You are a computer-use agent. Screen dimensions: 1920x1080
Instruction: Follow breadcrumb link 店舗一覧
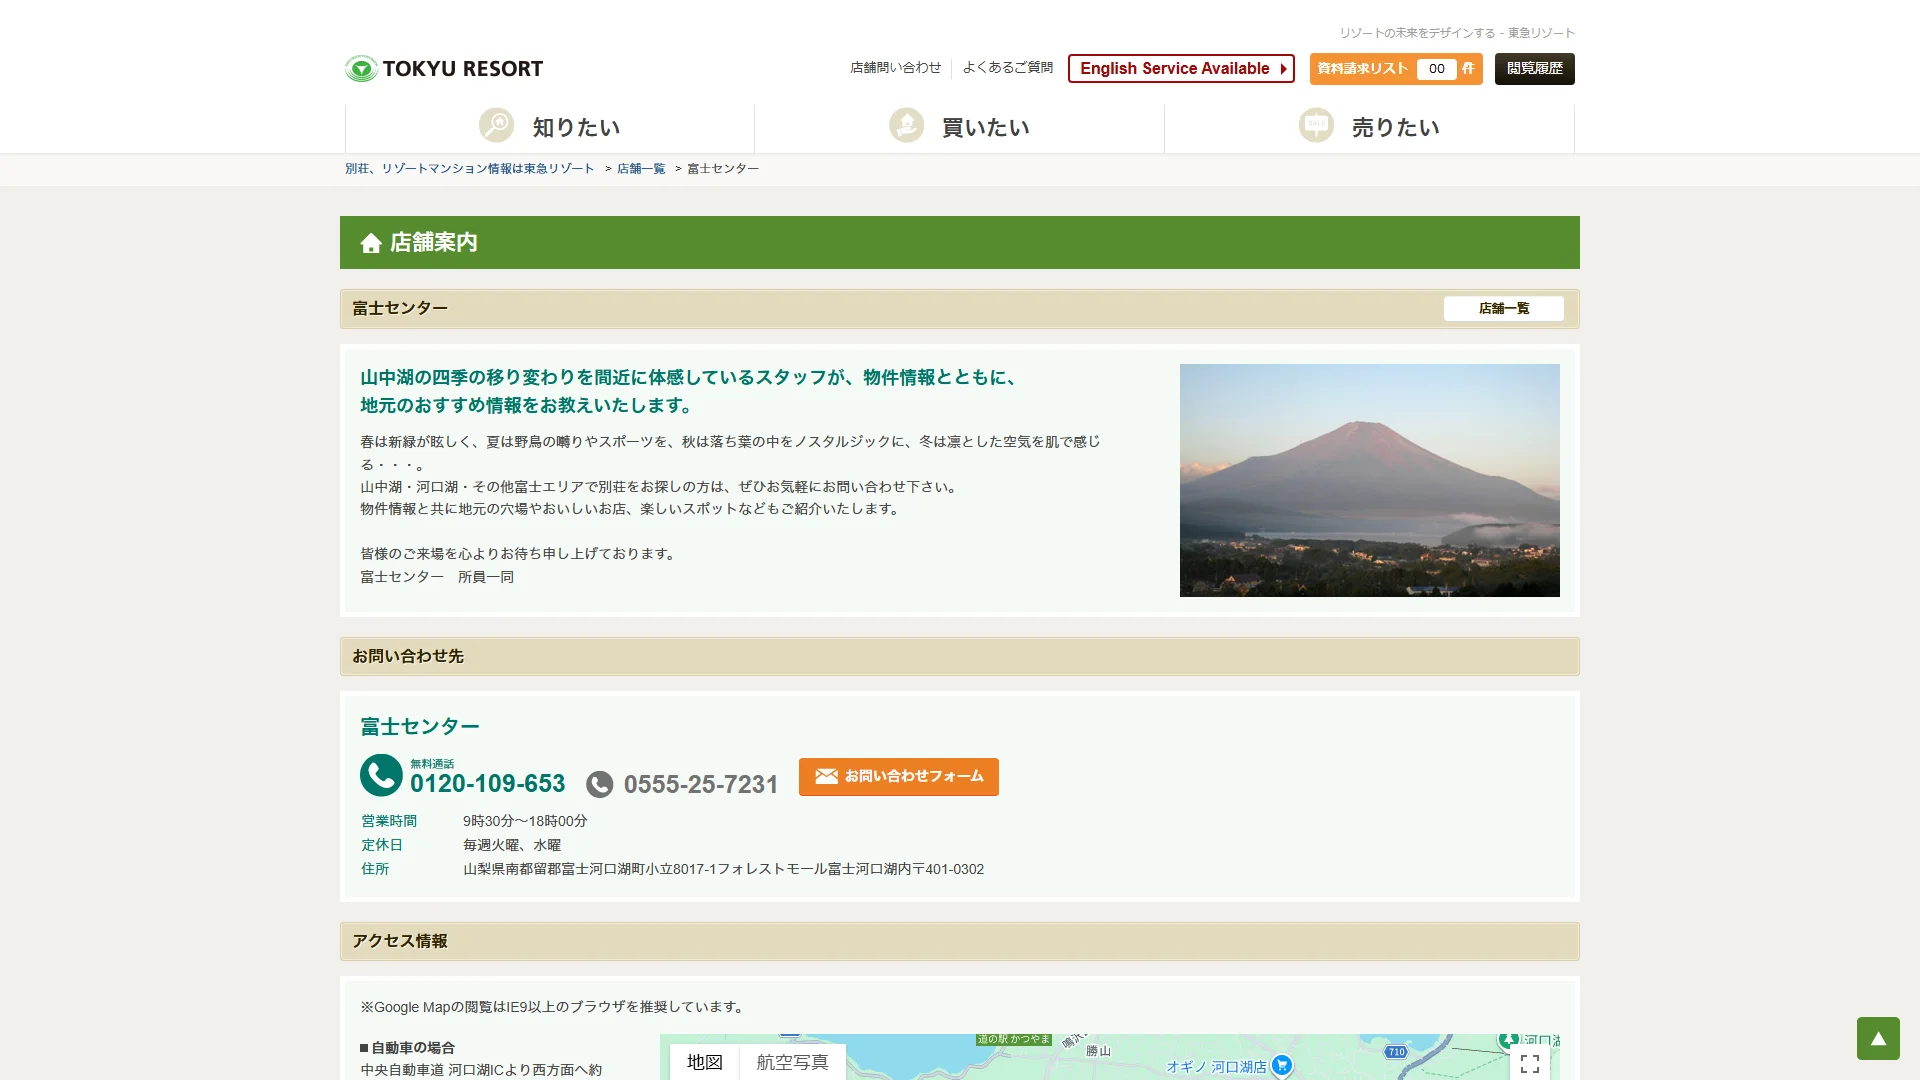click(x=641, y=169)
